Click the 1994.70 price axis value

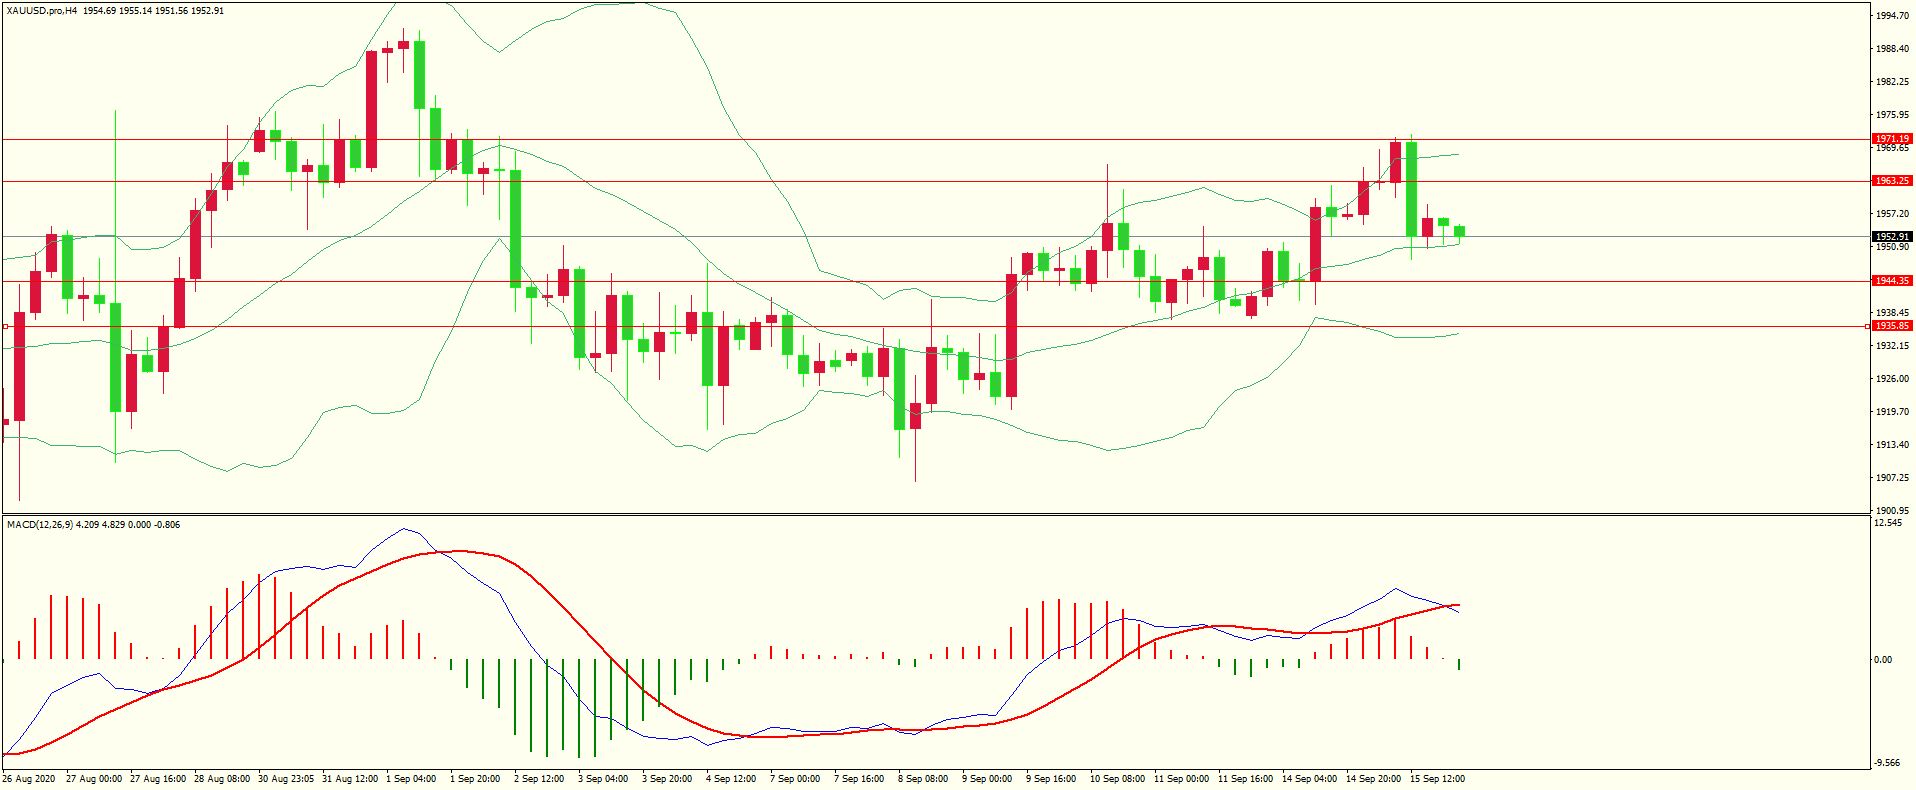(1893, 16)
